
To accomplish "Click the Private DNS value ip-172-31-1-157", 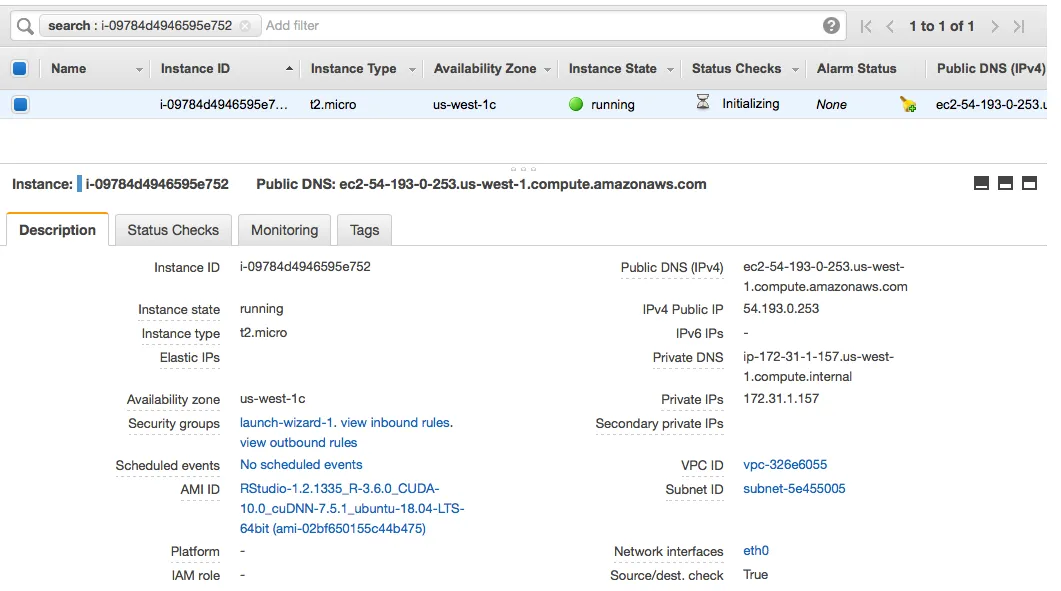I will coord(818,366).
